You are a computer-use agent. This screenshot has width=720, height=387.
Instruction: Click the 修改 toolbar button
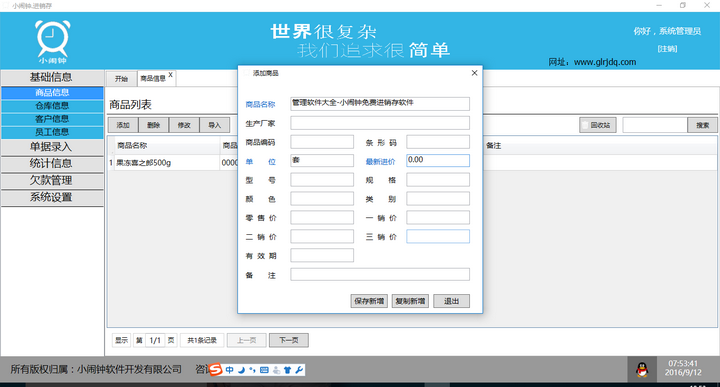click(x=184, y=125)
